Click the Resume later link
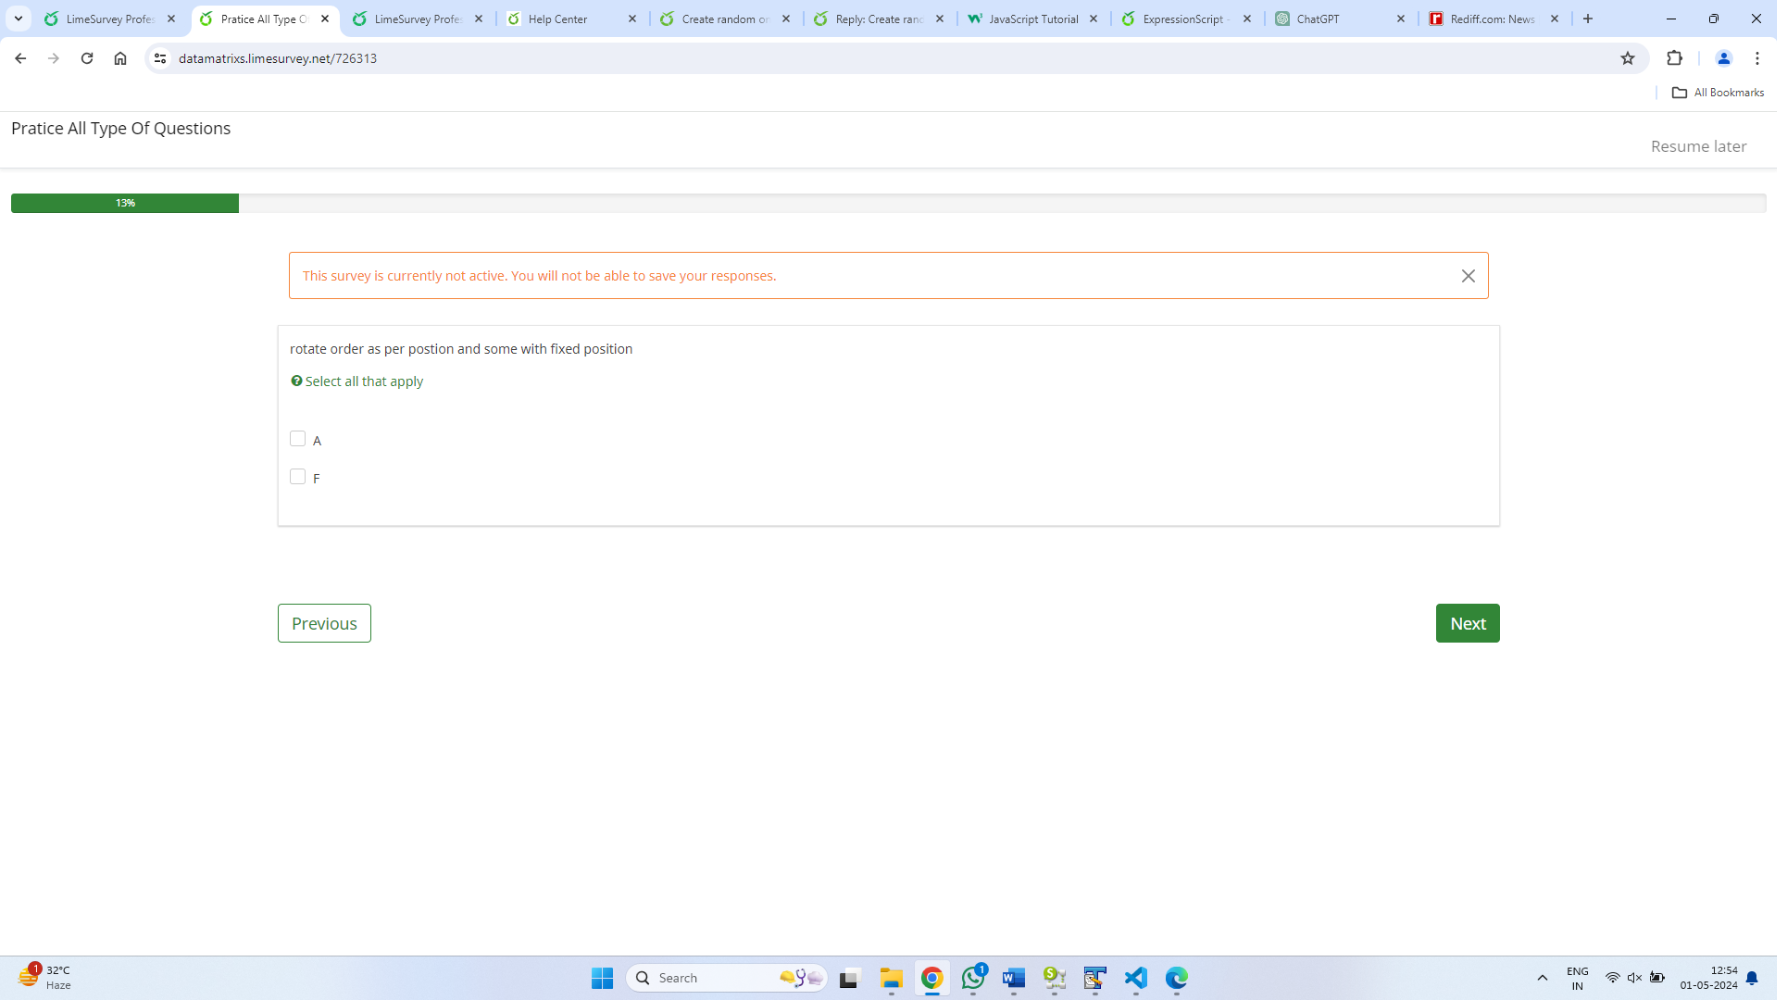Image resolution: width=1777 pixels, height=1000 pixels. click(x=1698, y=146)
